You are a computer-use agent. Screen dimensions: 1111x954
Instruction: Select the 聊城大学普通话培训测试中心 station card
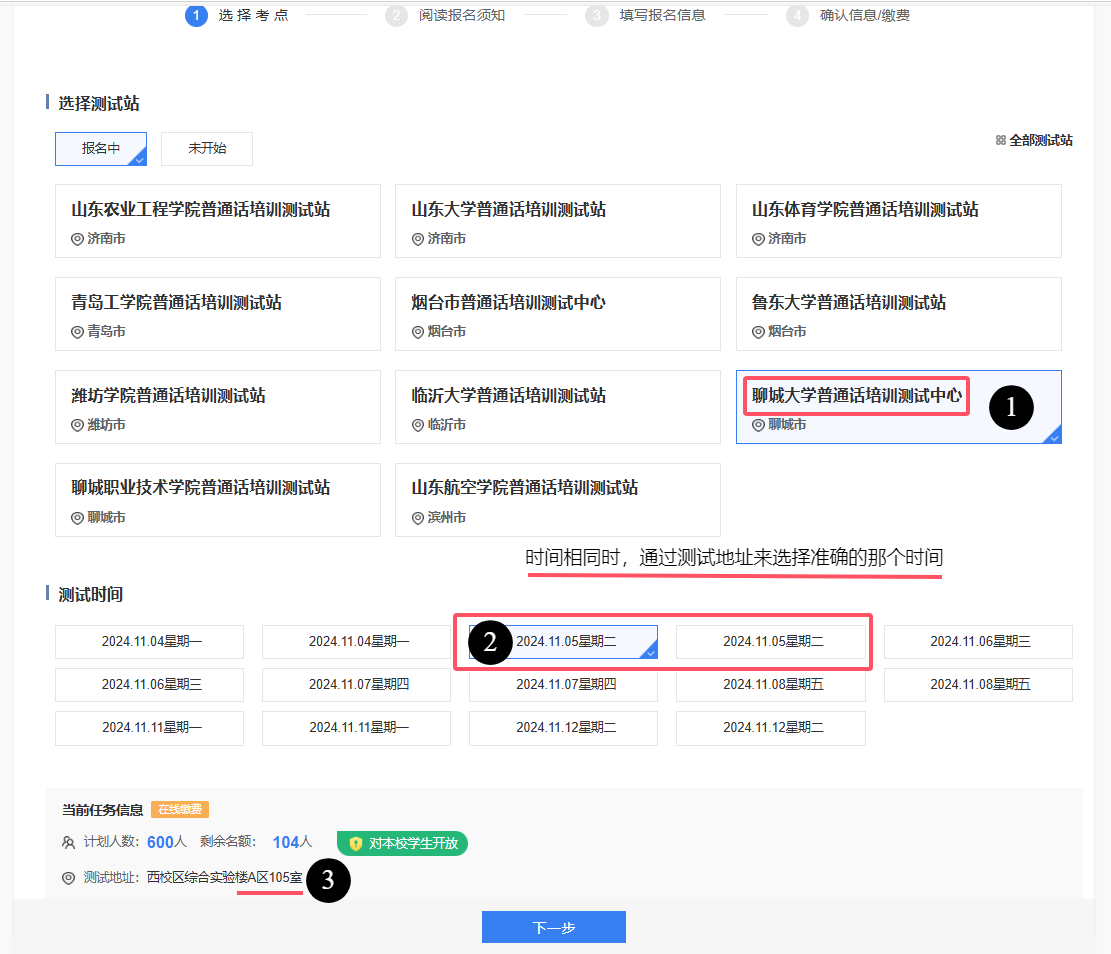click(898, 407)
